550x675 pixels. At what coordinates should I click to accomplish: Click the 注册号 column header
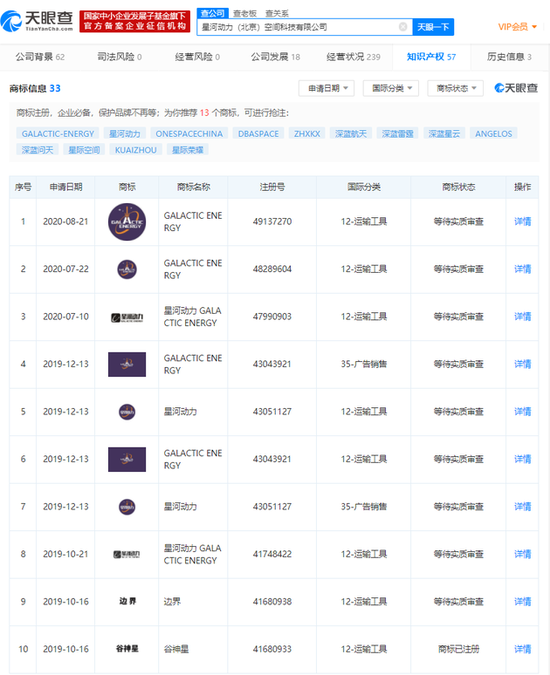coord(272,187)
